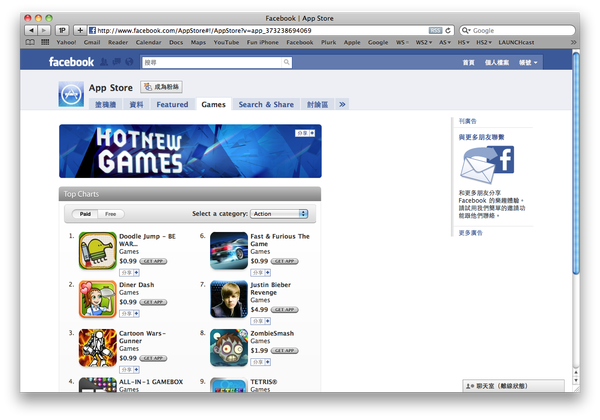This screenshot has height=420, width=600.
Task: Open the Justin Bieber Revenge app icon
Action: [229, 299]
